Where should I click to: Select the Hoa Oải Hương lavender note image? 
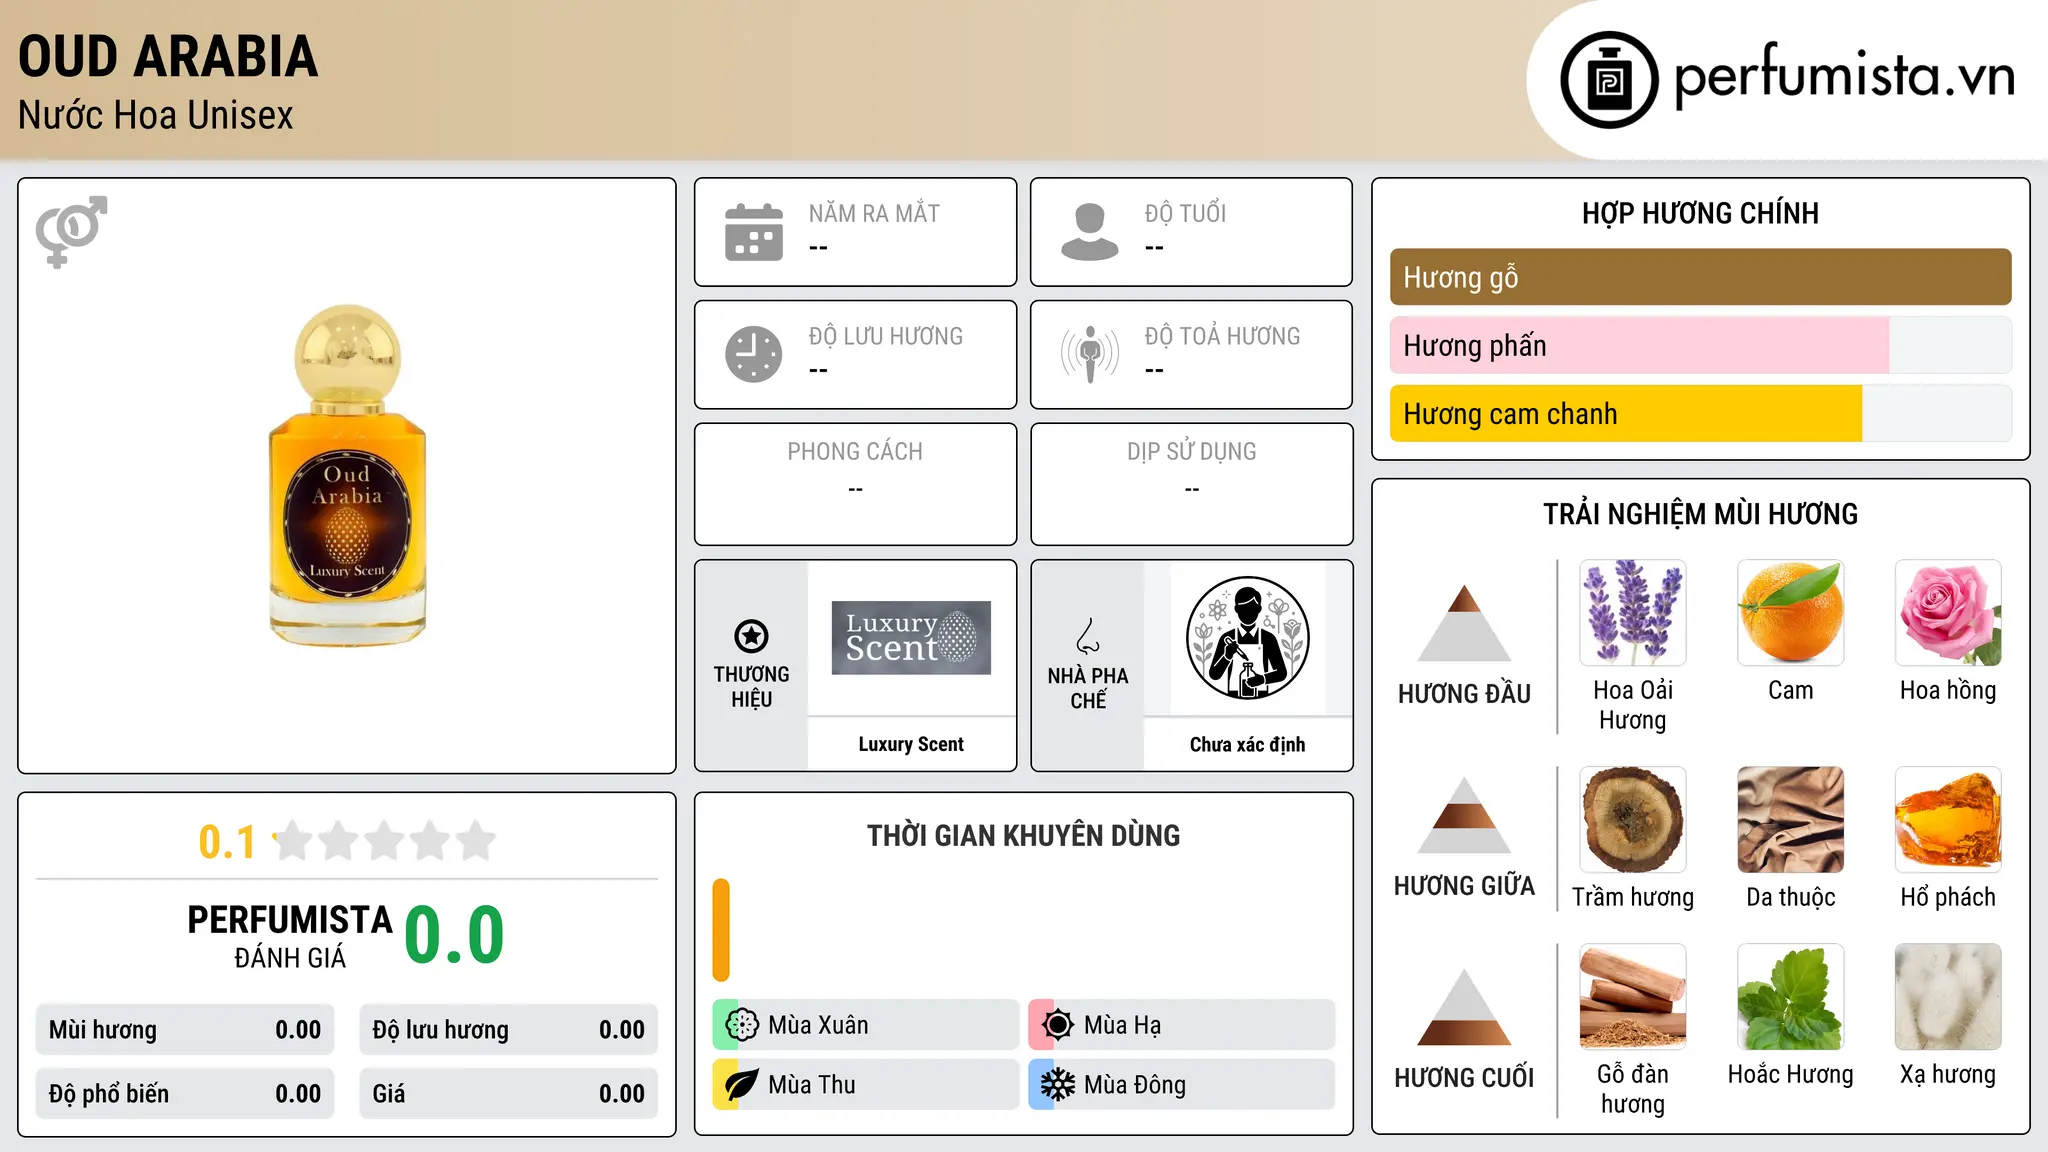coord(1633,613)
